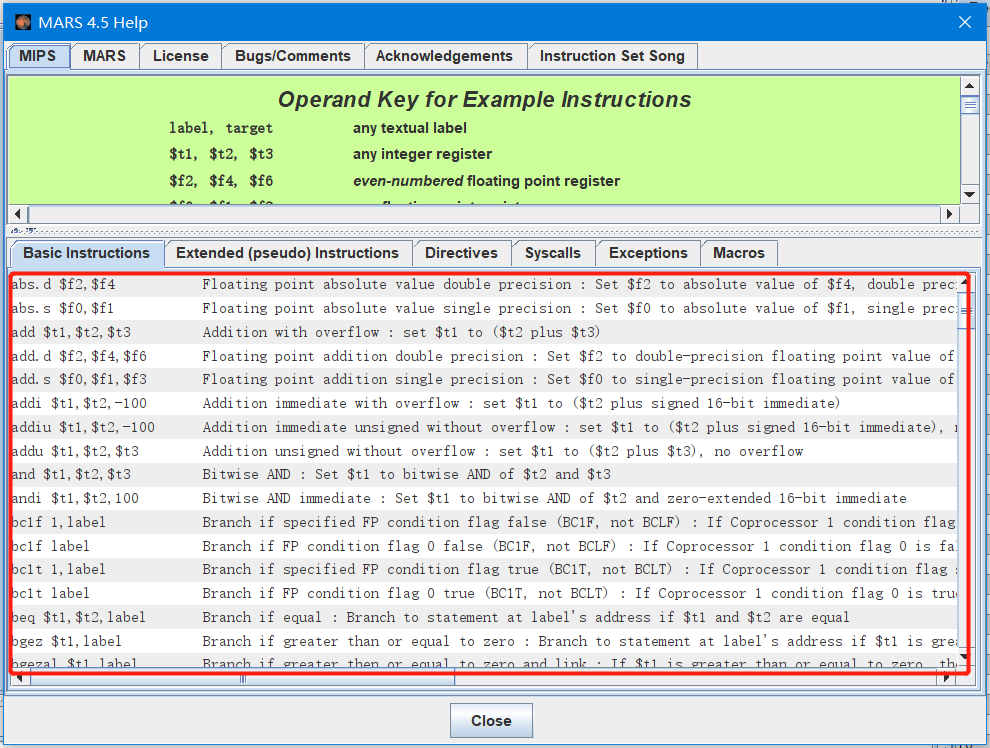Image resolution: width=990 pixels, height=748 pixels.
Task: Select the and $t1,$t2,$t3 row
Action: pos(484,475)
